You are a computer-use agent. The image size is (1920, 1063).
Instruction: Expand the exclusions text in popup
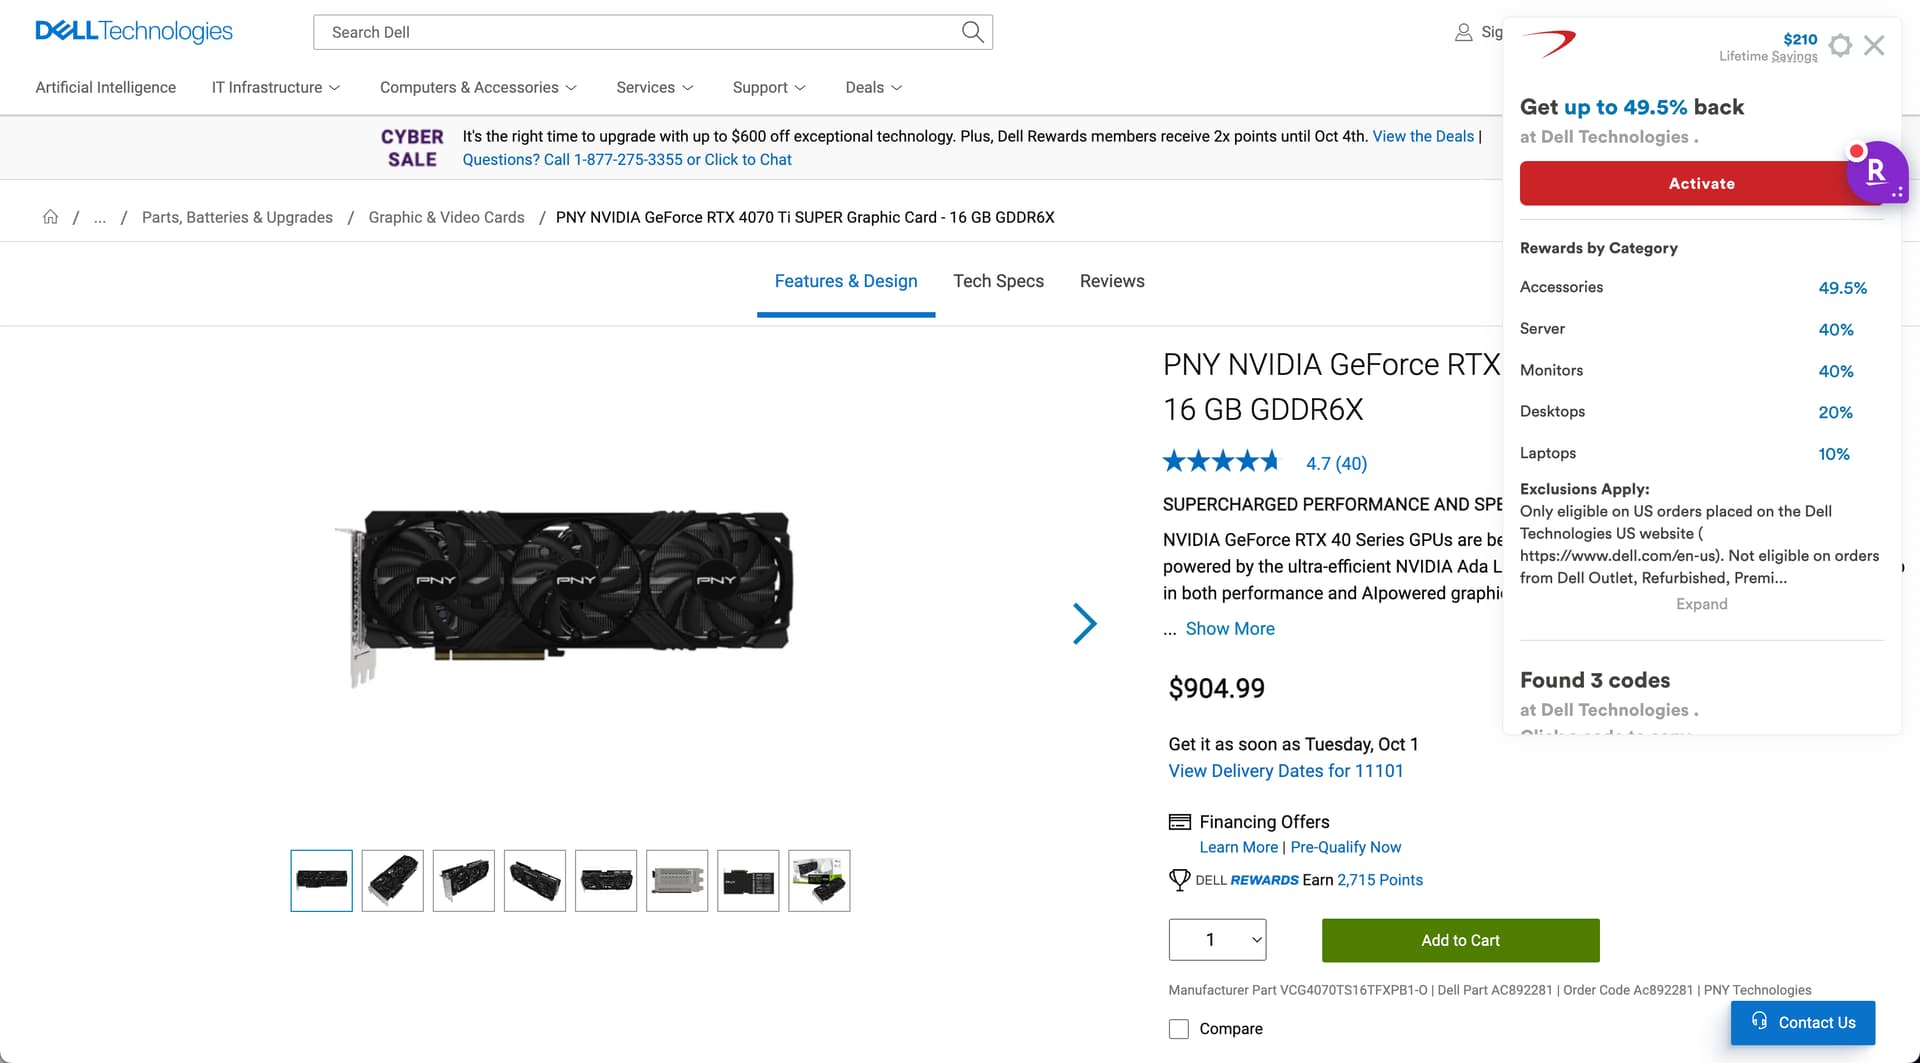[1701, 604]
